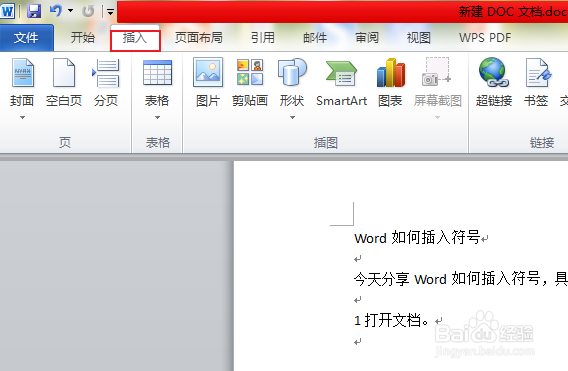Switch to the 引用 tab
This screenshot has width=568, height=371.
point(263,38)
